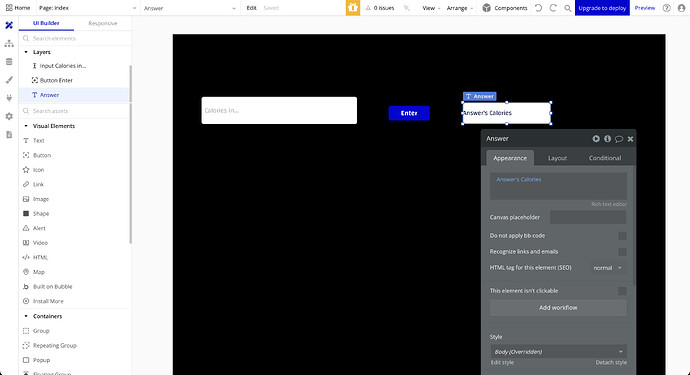Toggle 'This element isn't clickable' checkbox
Screen dimensions: 690x375
tap(622, 291)
